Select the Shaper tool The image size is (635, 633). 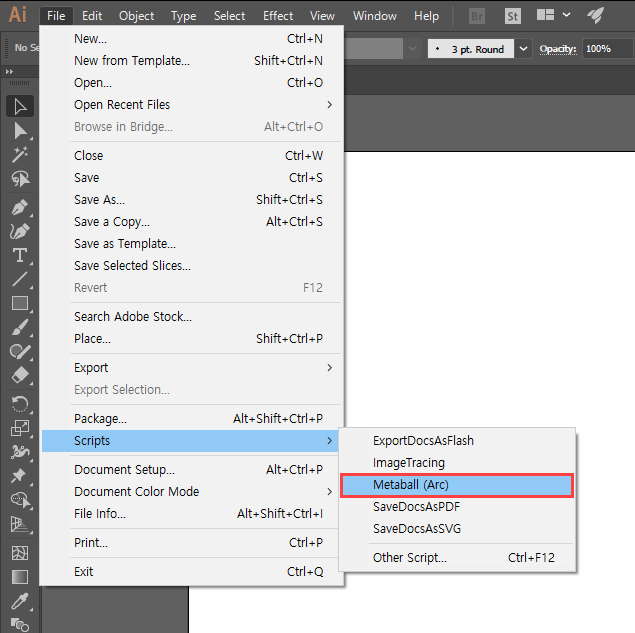click(x=20, y=352)
